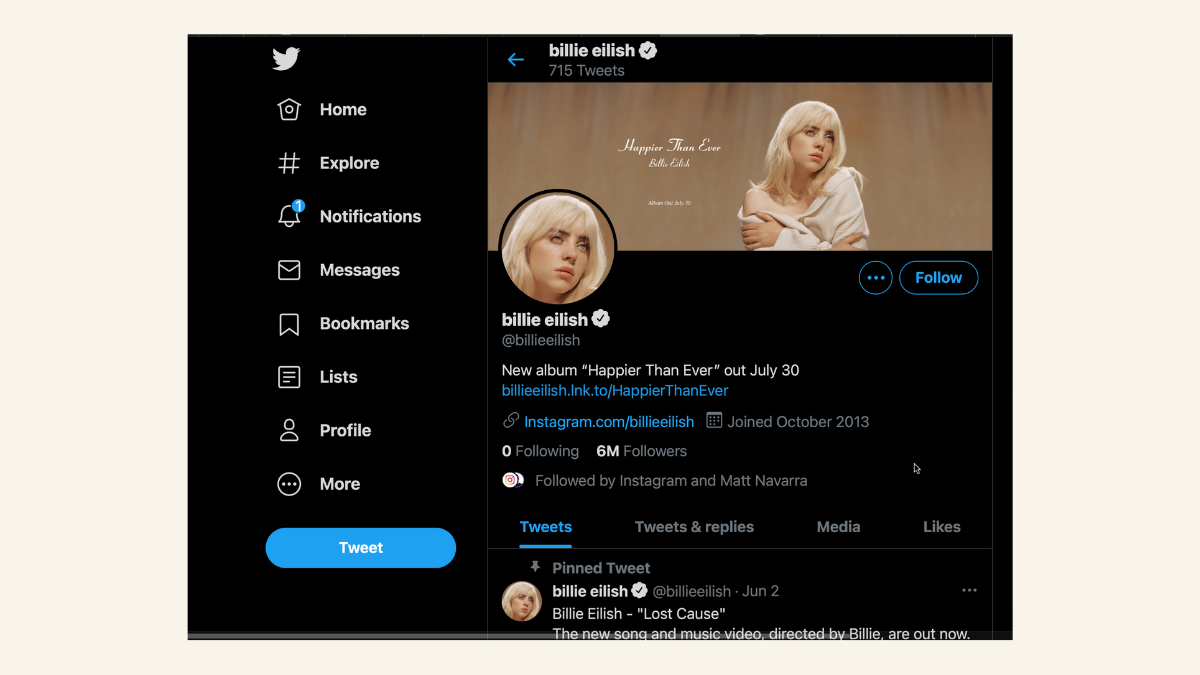Open the Happier Than Ever banner image

[740, 166]
